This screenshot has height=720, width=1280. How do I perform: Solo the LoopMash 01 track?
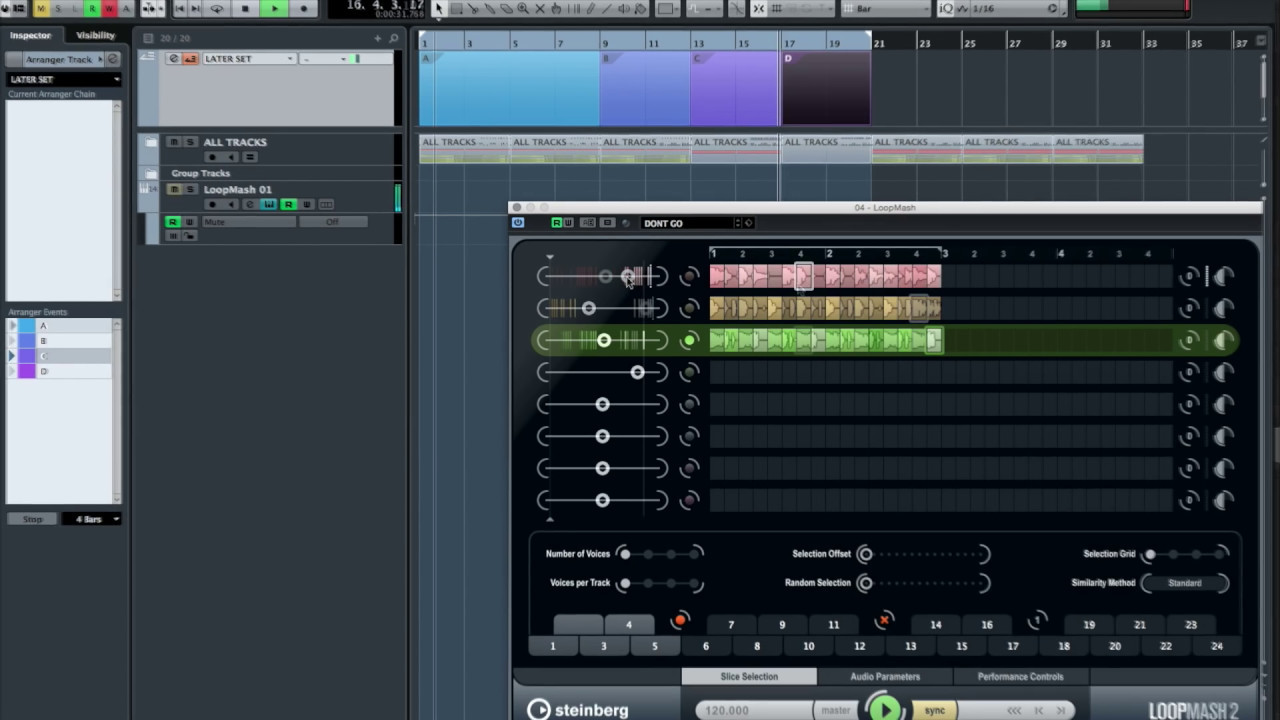[x=189, y=189]
